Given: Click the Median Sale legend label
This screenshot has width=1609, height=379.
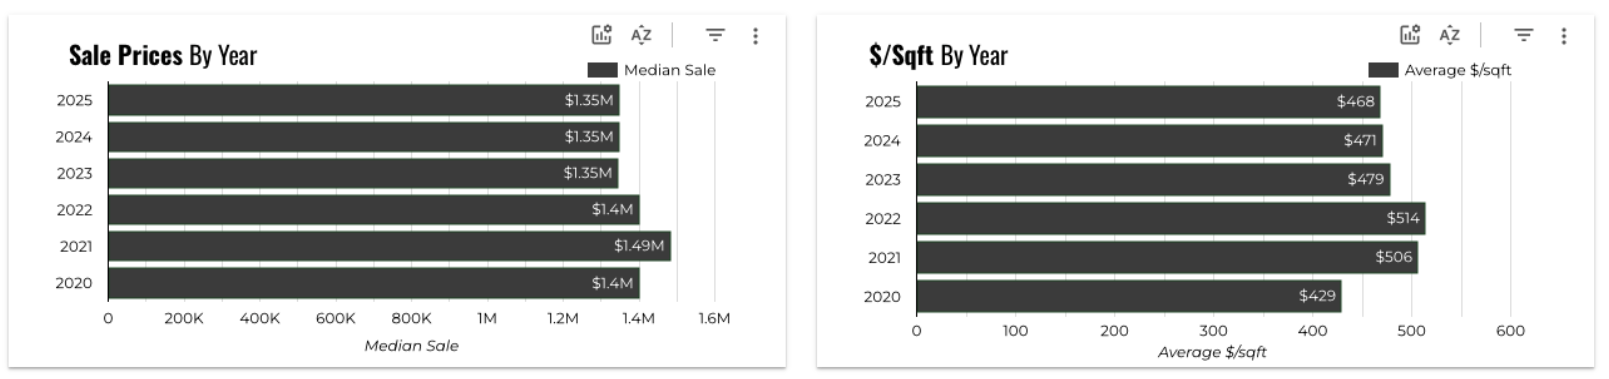Looking at the screenshot, I should pos(670,70).
